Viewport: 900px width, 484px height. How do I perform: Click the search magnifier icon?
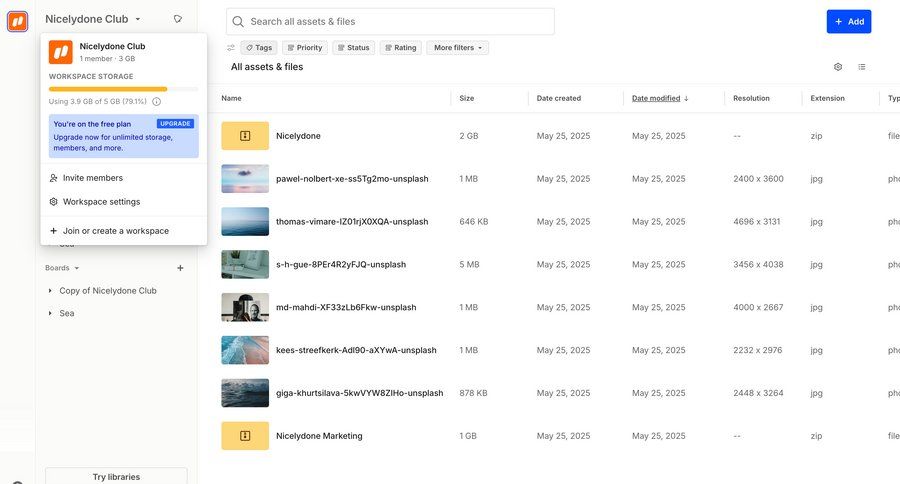(238, 22)
